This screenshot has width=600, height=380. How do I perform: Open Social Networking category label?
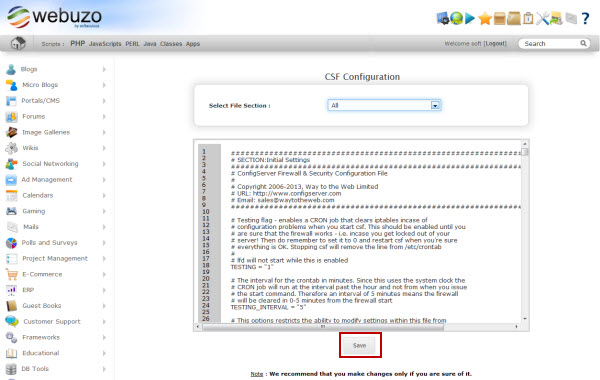[x=50, y=164]
